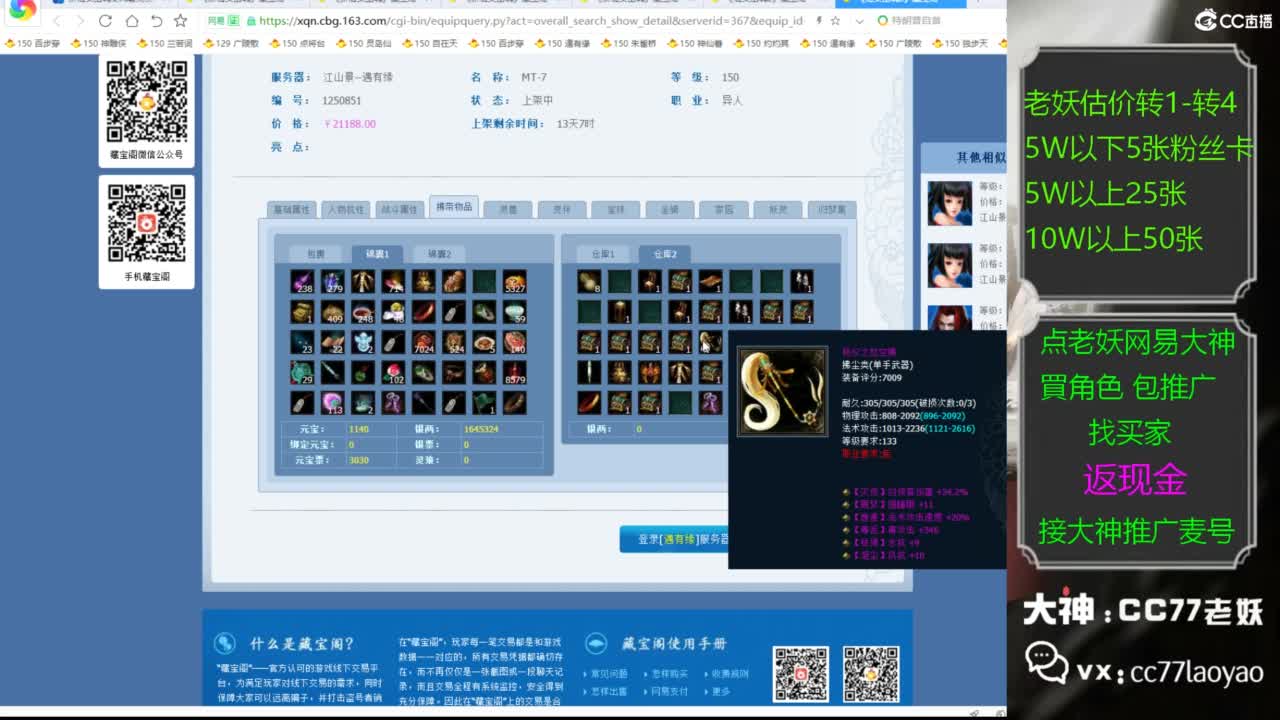Click the item stacked 238 in bag

302,282
